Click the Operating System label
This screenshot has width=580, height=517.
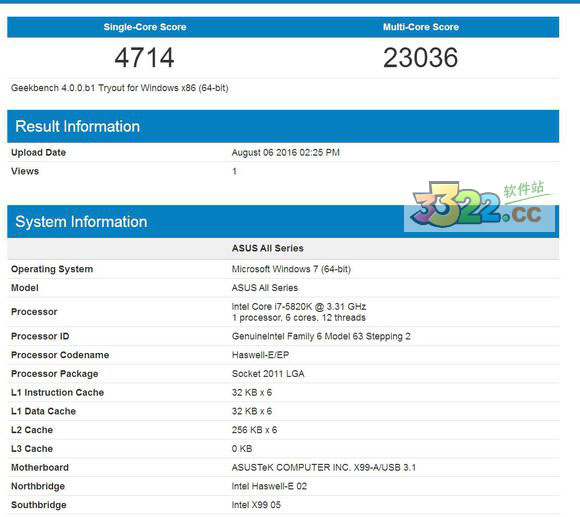coord(52,269)
